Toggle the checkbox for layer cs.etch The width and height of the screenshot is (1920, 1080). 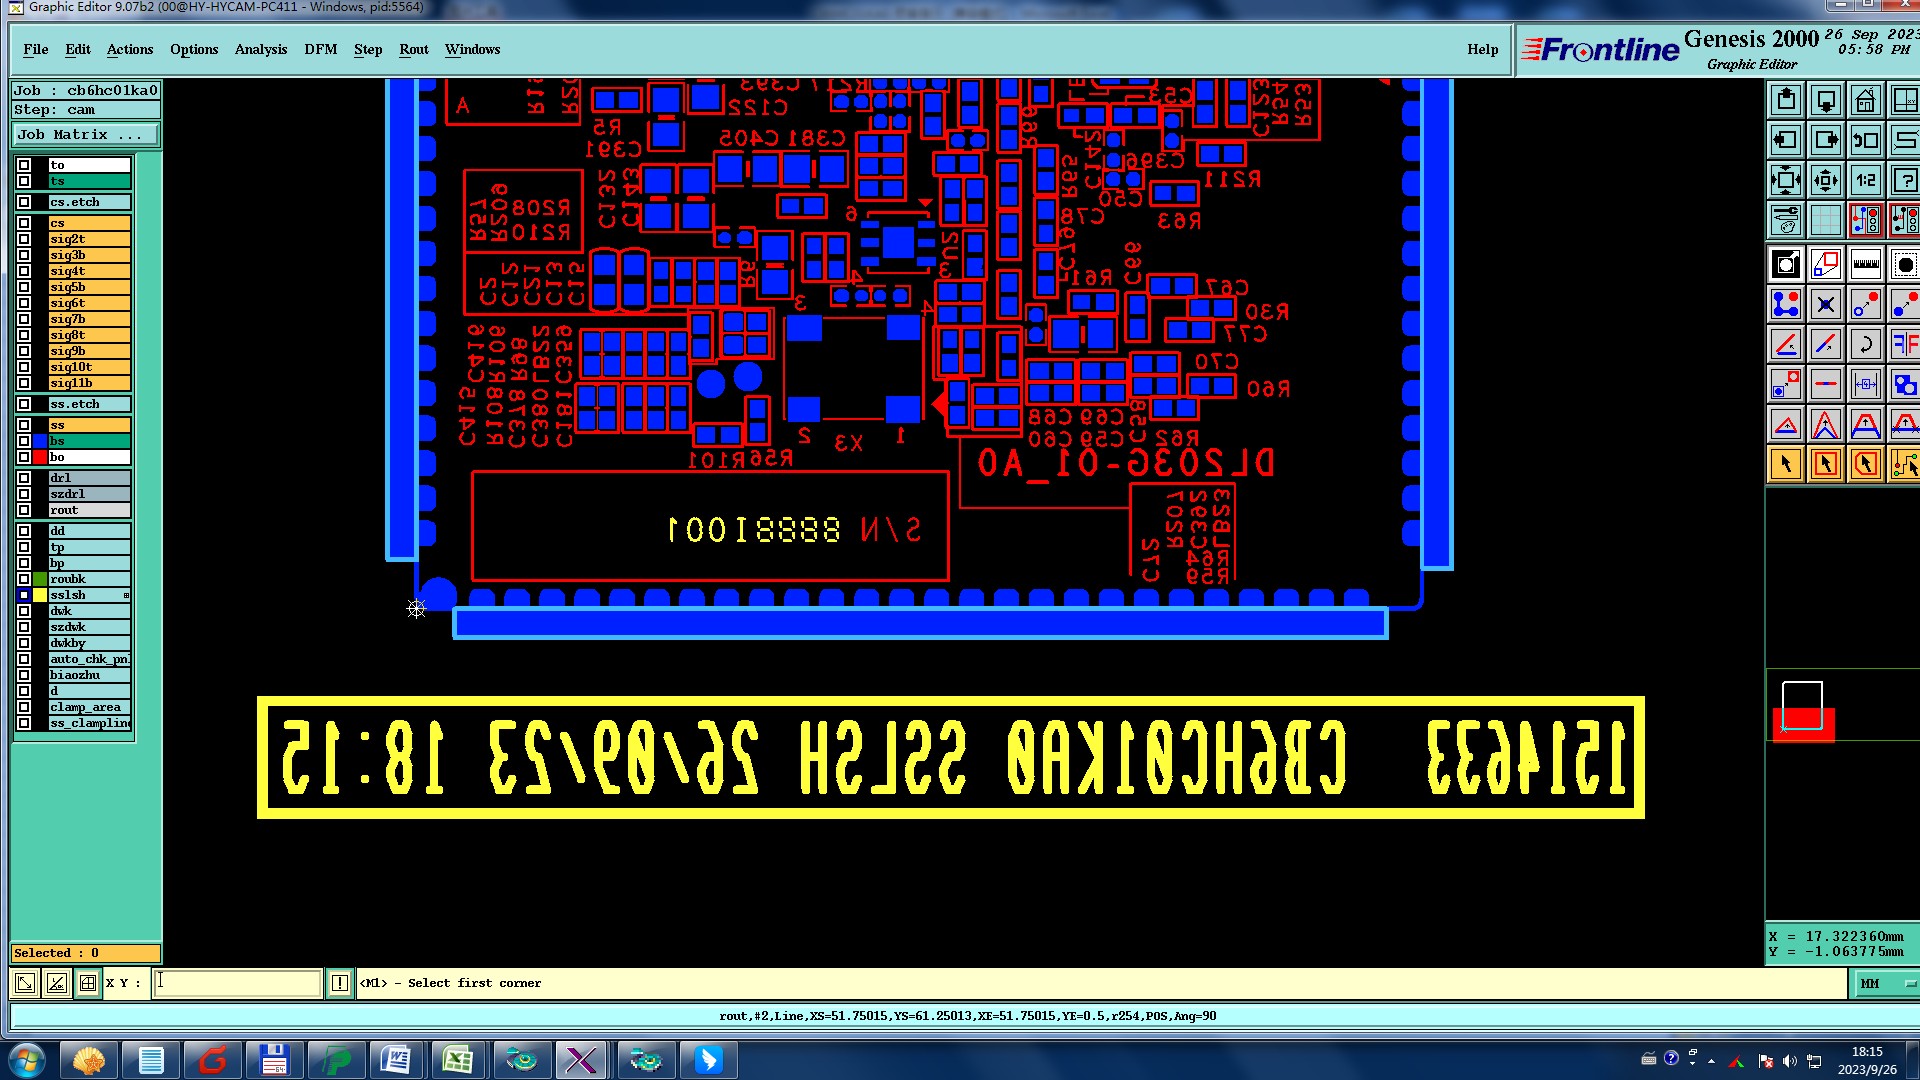click(x=24, y=202)
